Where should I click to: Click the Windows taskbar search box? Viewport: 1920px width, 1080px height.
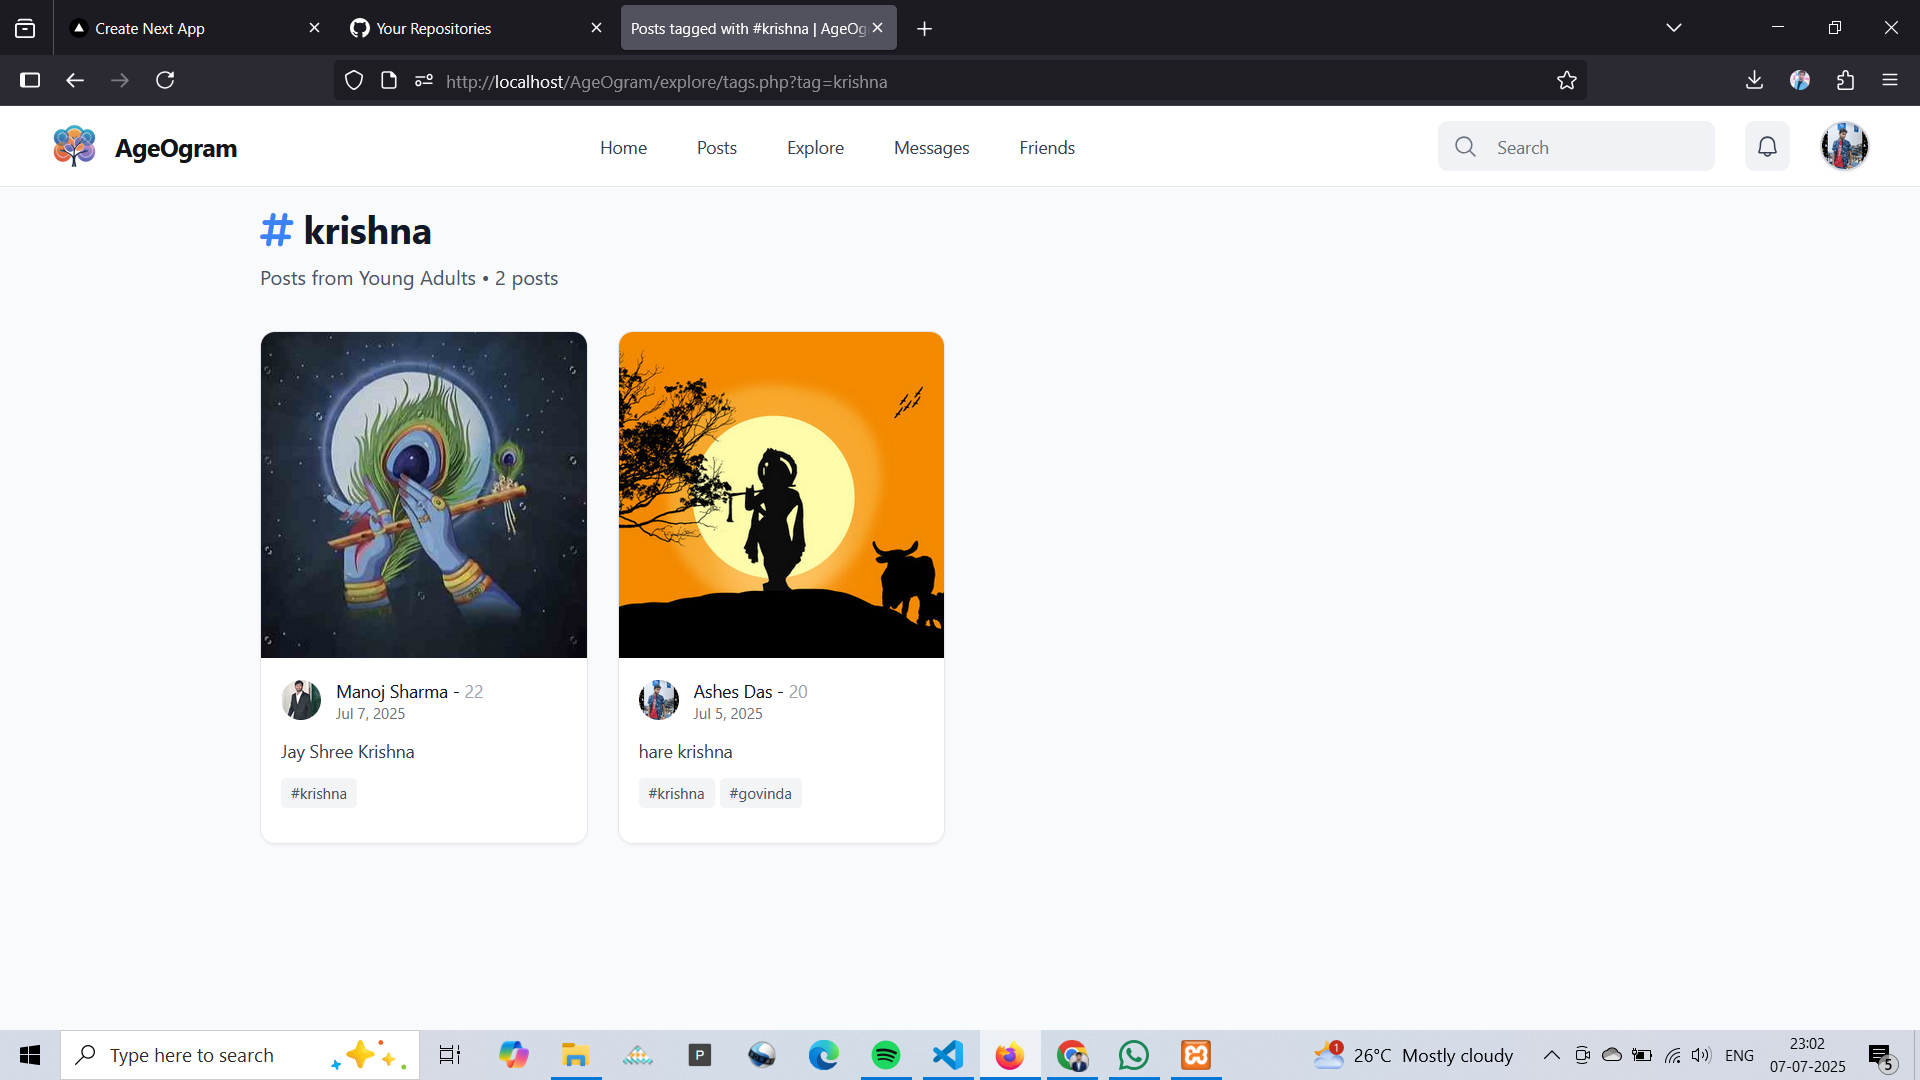point(240,1055)
